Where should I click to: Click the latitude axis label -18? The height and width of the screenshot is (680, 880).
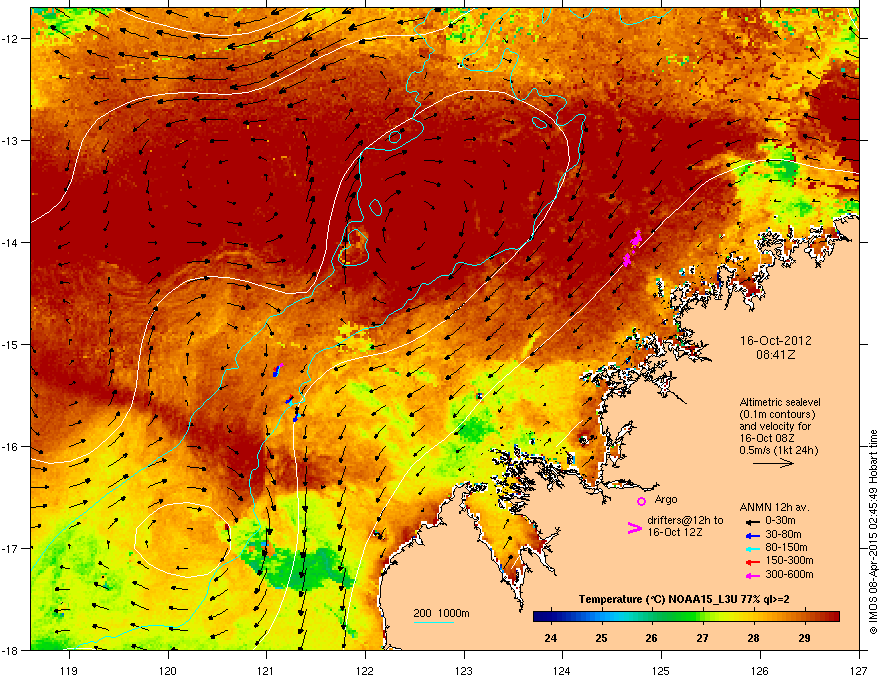(11, 650)
